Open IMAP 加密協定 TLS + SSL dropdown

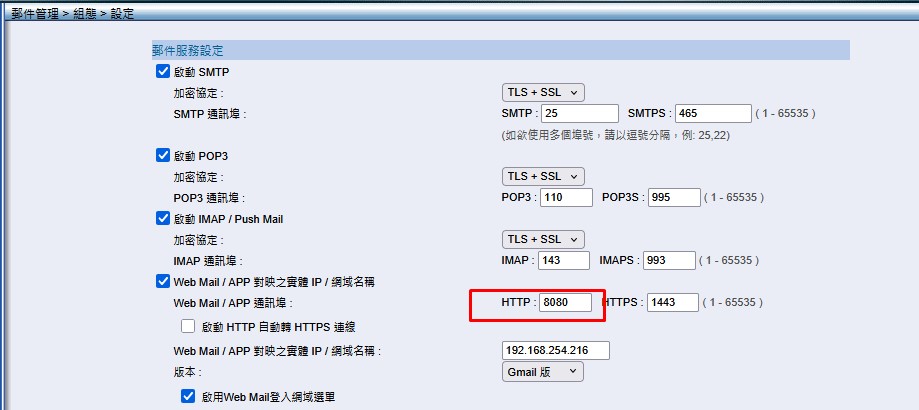(543, 240)
